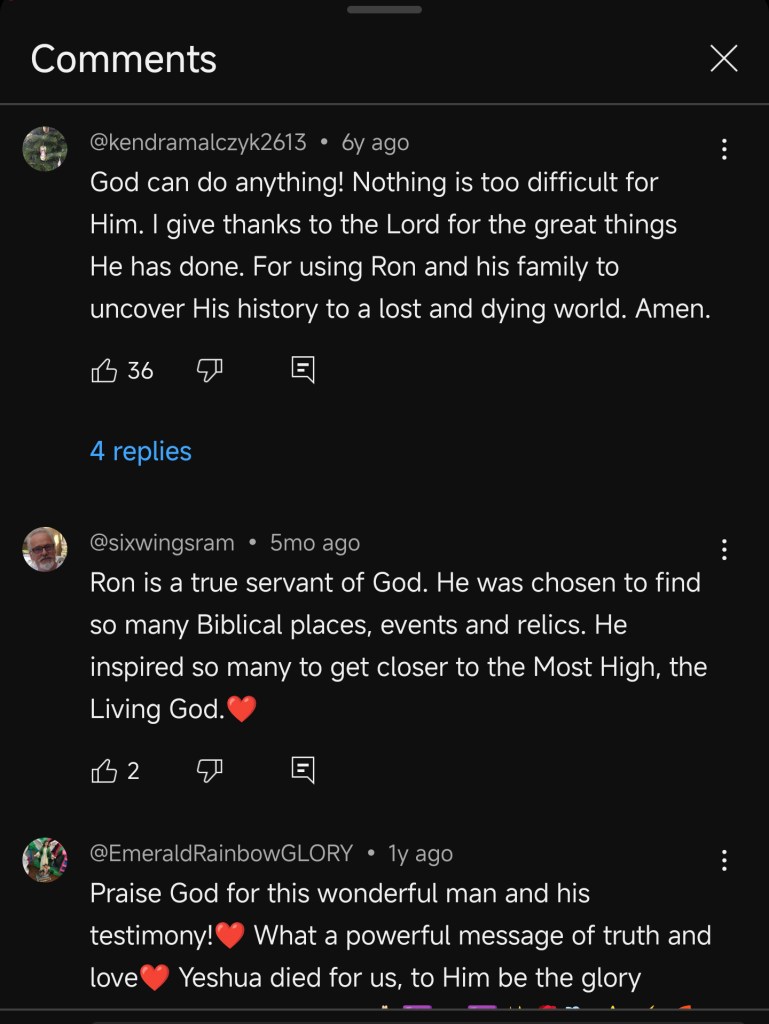Image resolution: width=769 pixels, height=1024 pixels.
Task: Visit the @kendramalczyk2613 channel username
Action: (198, 143)
